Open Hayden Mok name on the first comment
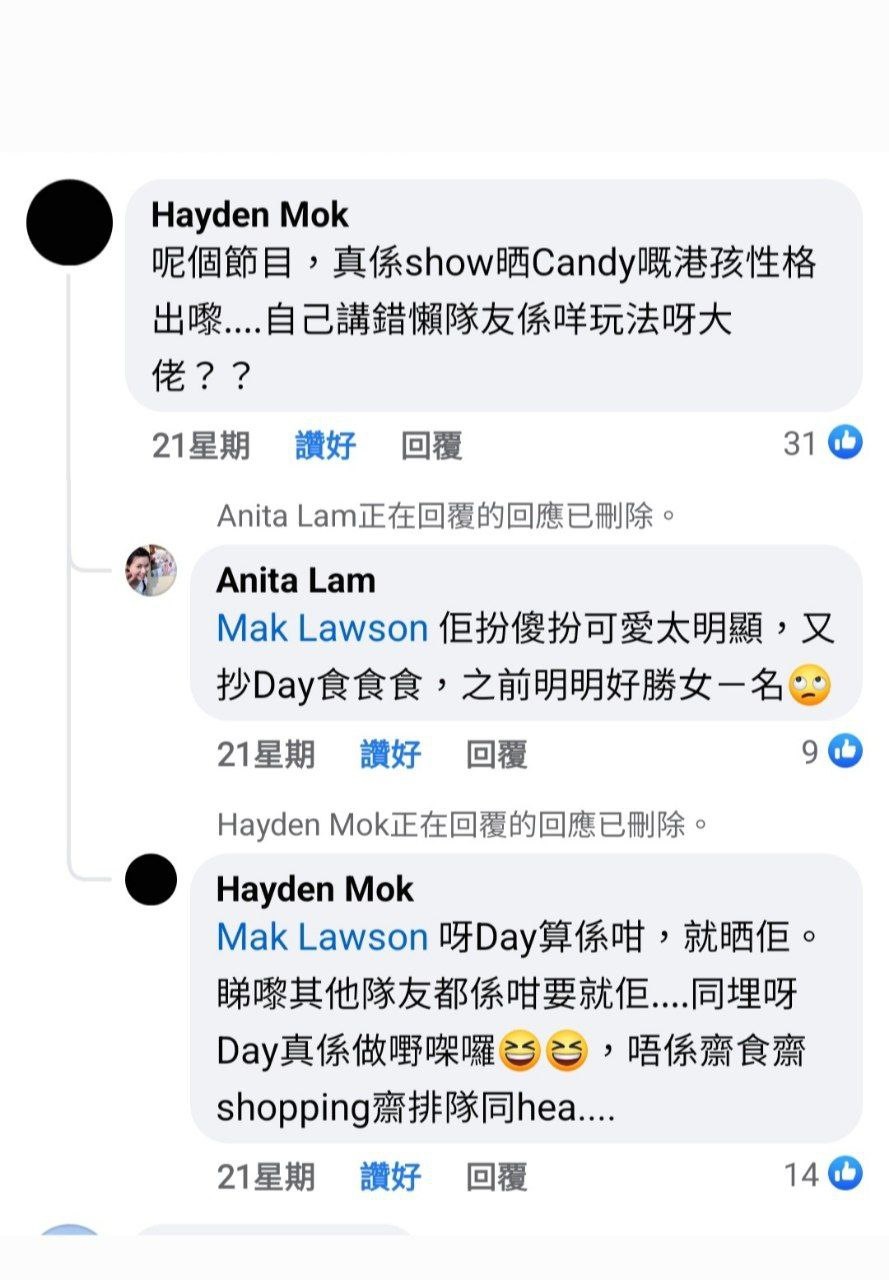 point(250,214)
